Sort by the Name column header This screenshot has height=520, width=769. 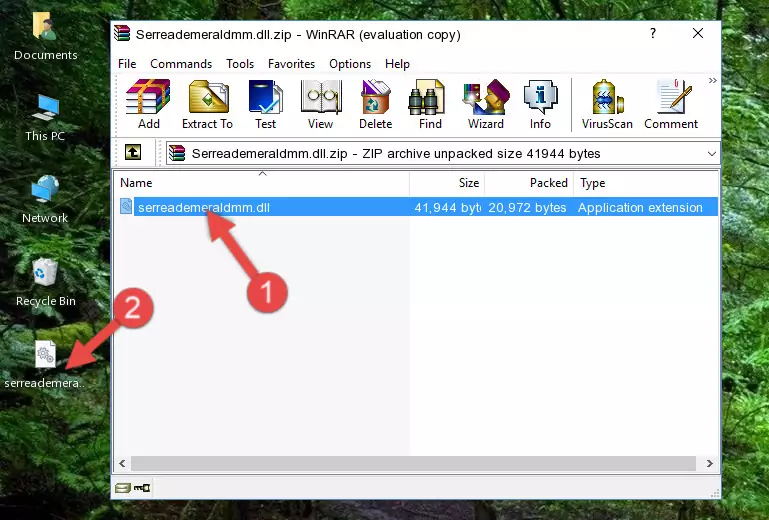[262, 183]
